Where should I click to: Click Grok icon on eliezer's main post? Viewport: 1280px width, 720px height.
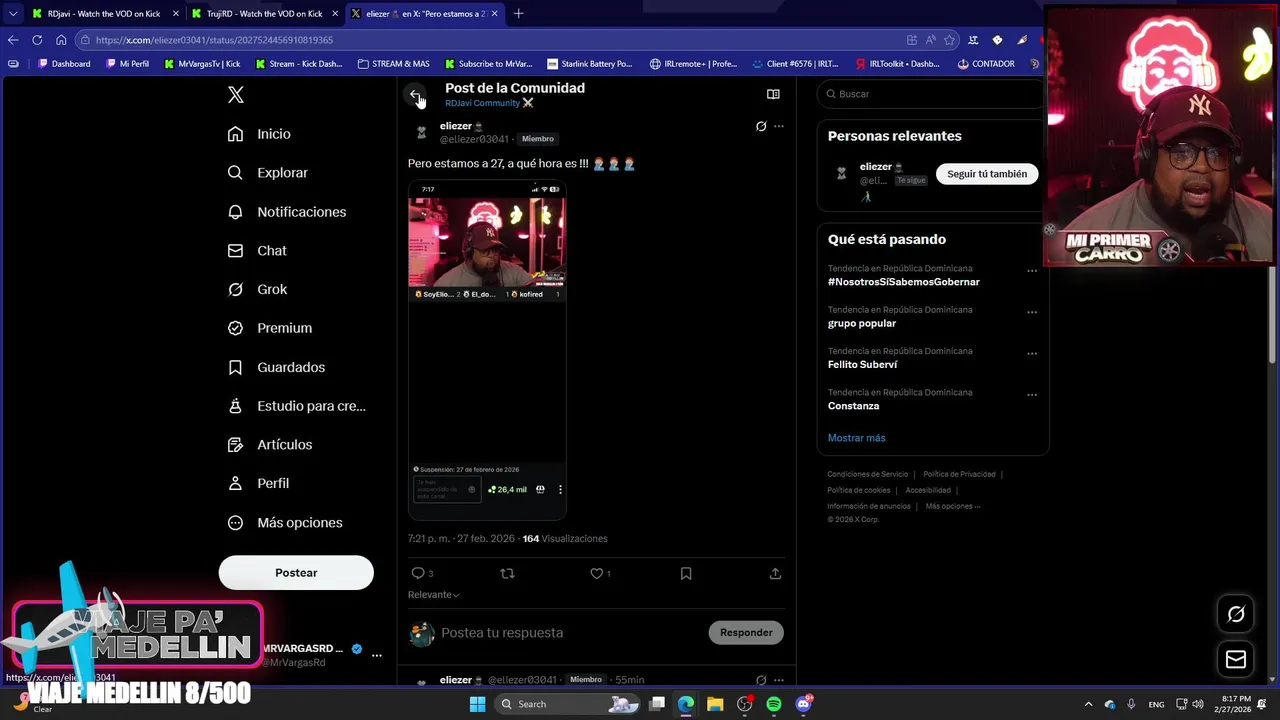(761, 126)
